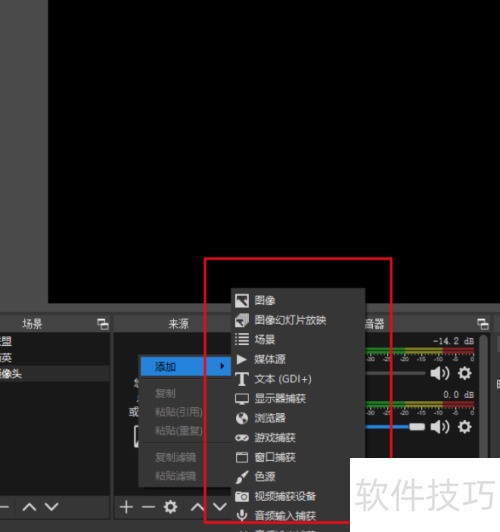Click the -14.2 dB level readout
This screenshot has width=500, height=532.
pyautogui.click(x=453, y=341)
